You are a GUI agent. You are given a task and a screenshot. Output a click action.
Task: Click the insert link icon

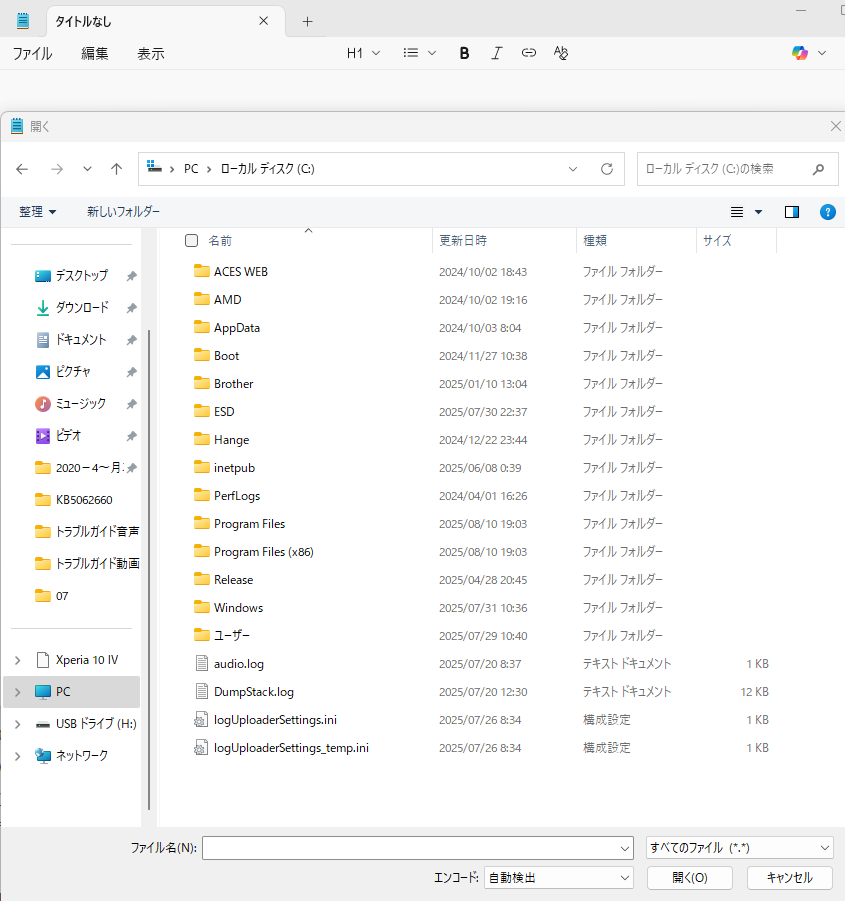[528, 53]
